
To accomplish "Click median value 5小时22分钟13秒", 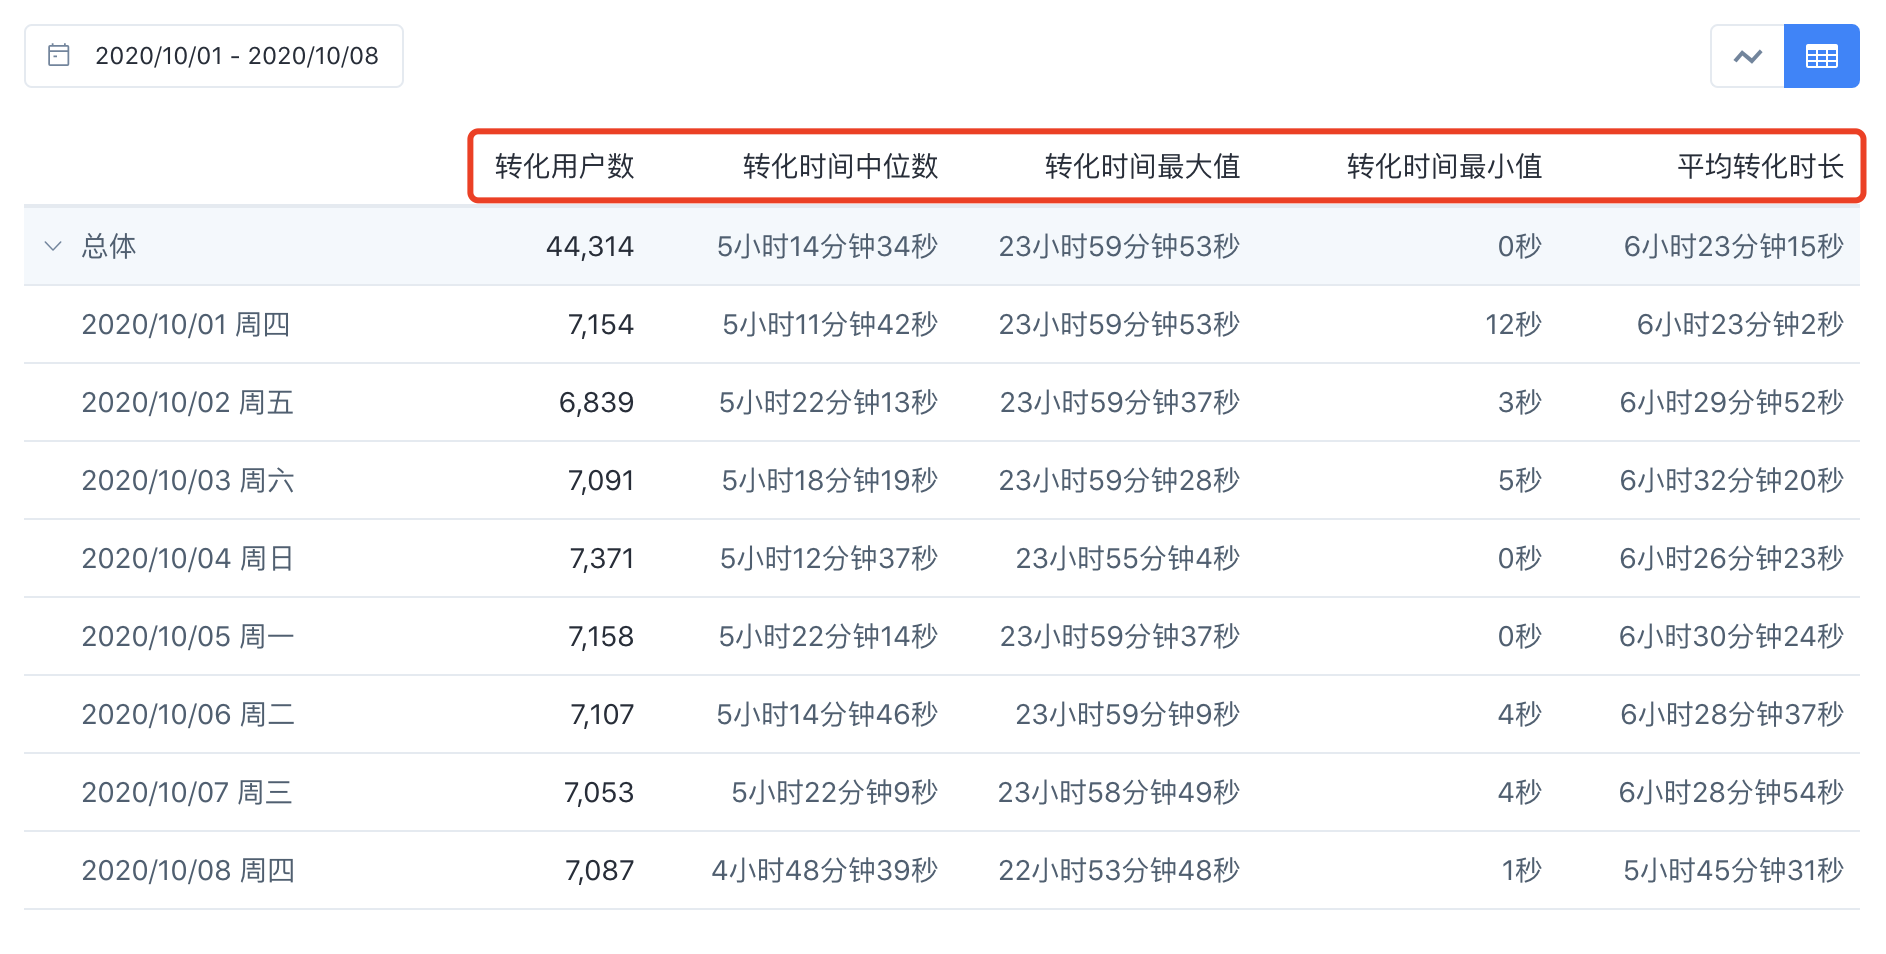I will click(828, 402).
